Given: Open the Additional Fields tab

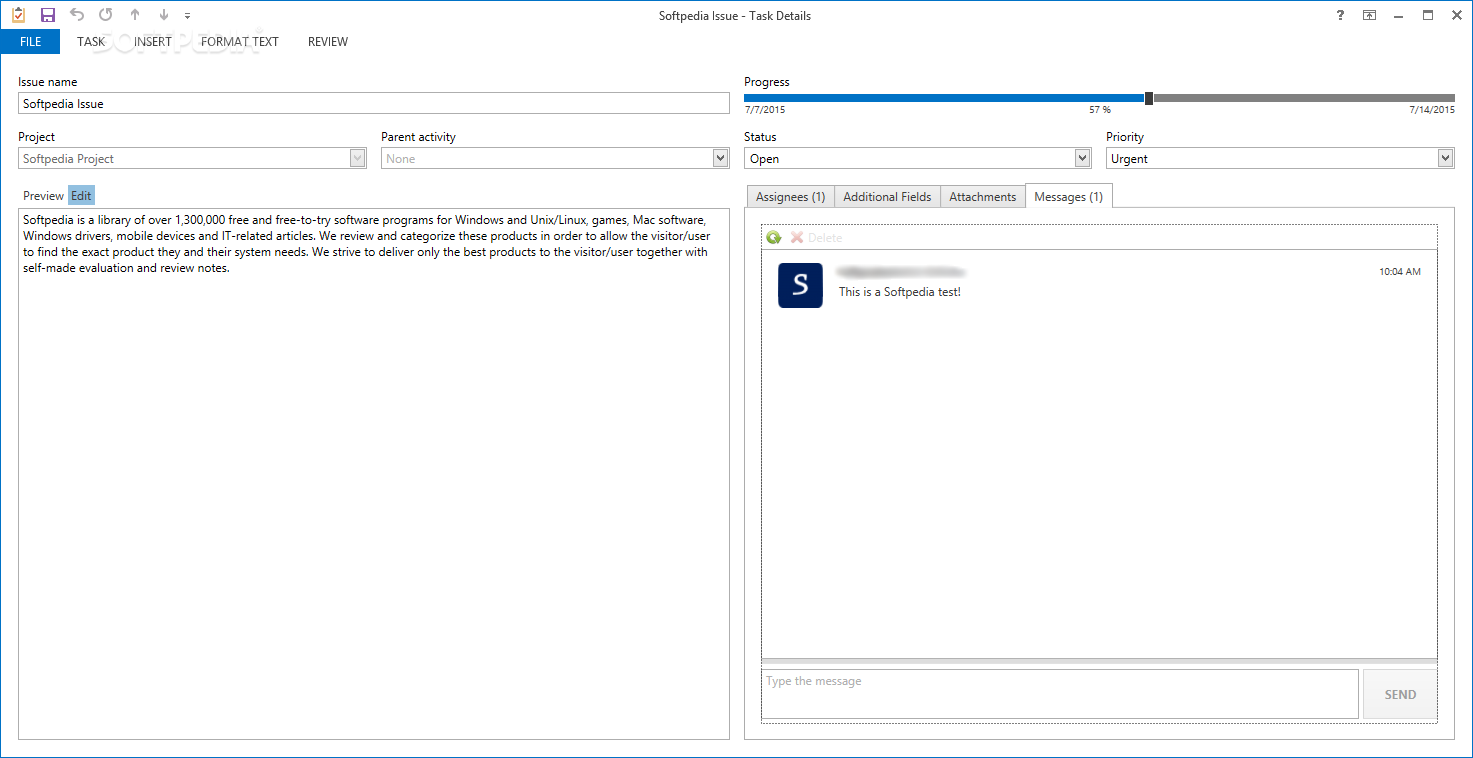Looking at the screenshot, I should tap(887, 197).
